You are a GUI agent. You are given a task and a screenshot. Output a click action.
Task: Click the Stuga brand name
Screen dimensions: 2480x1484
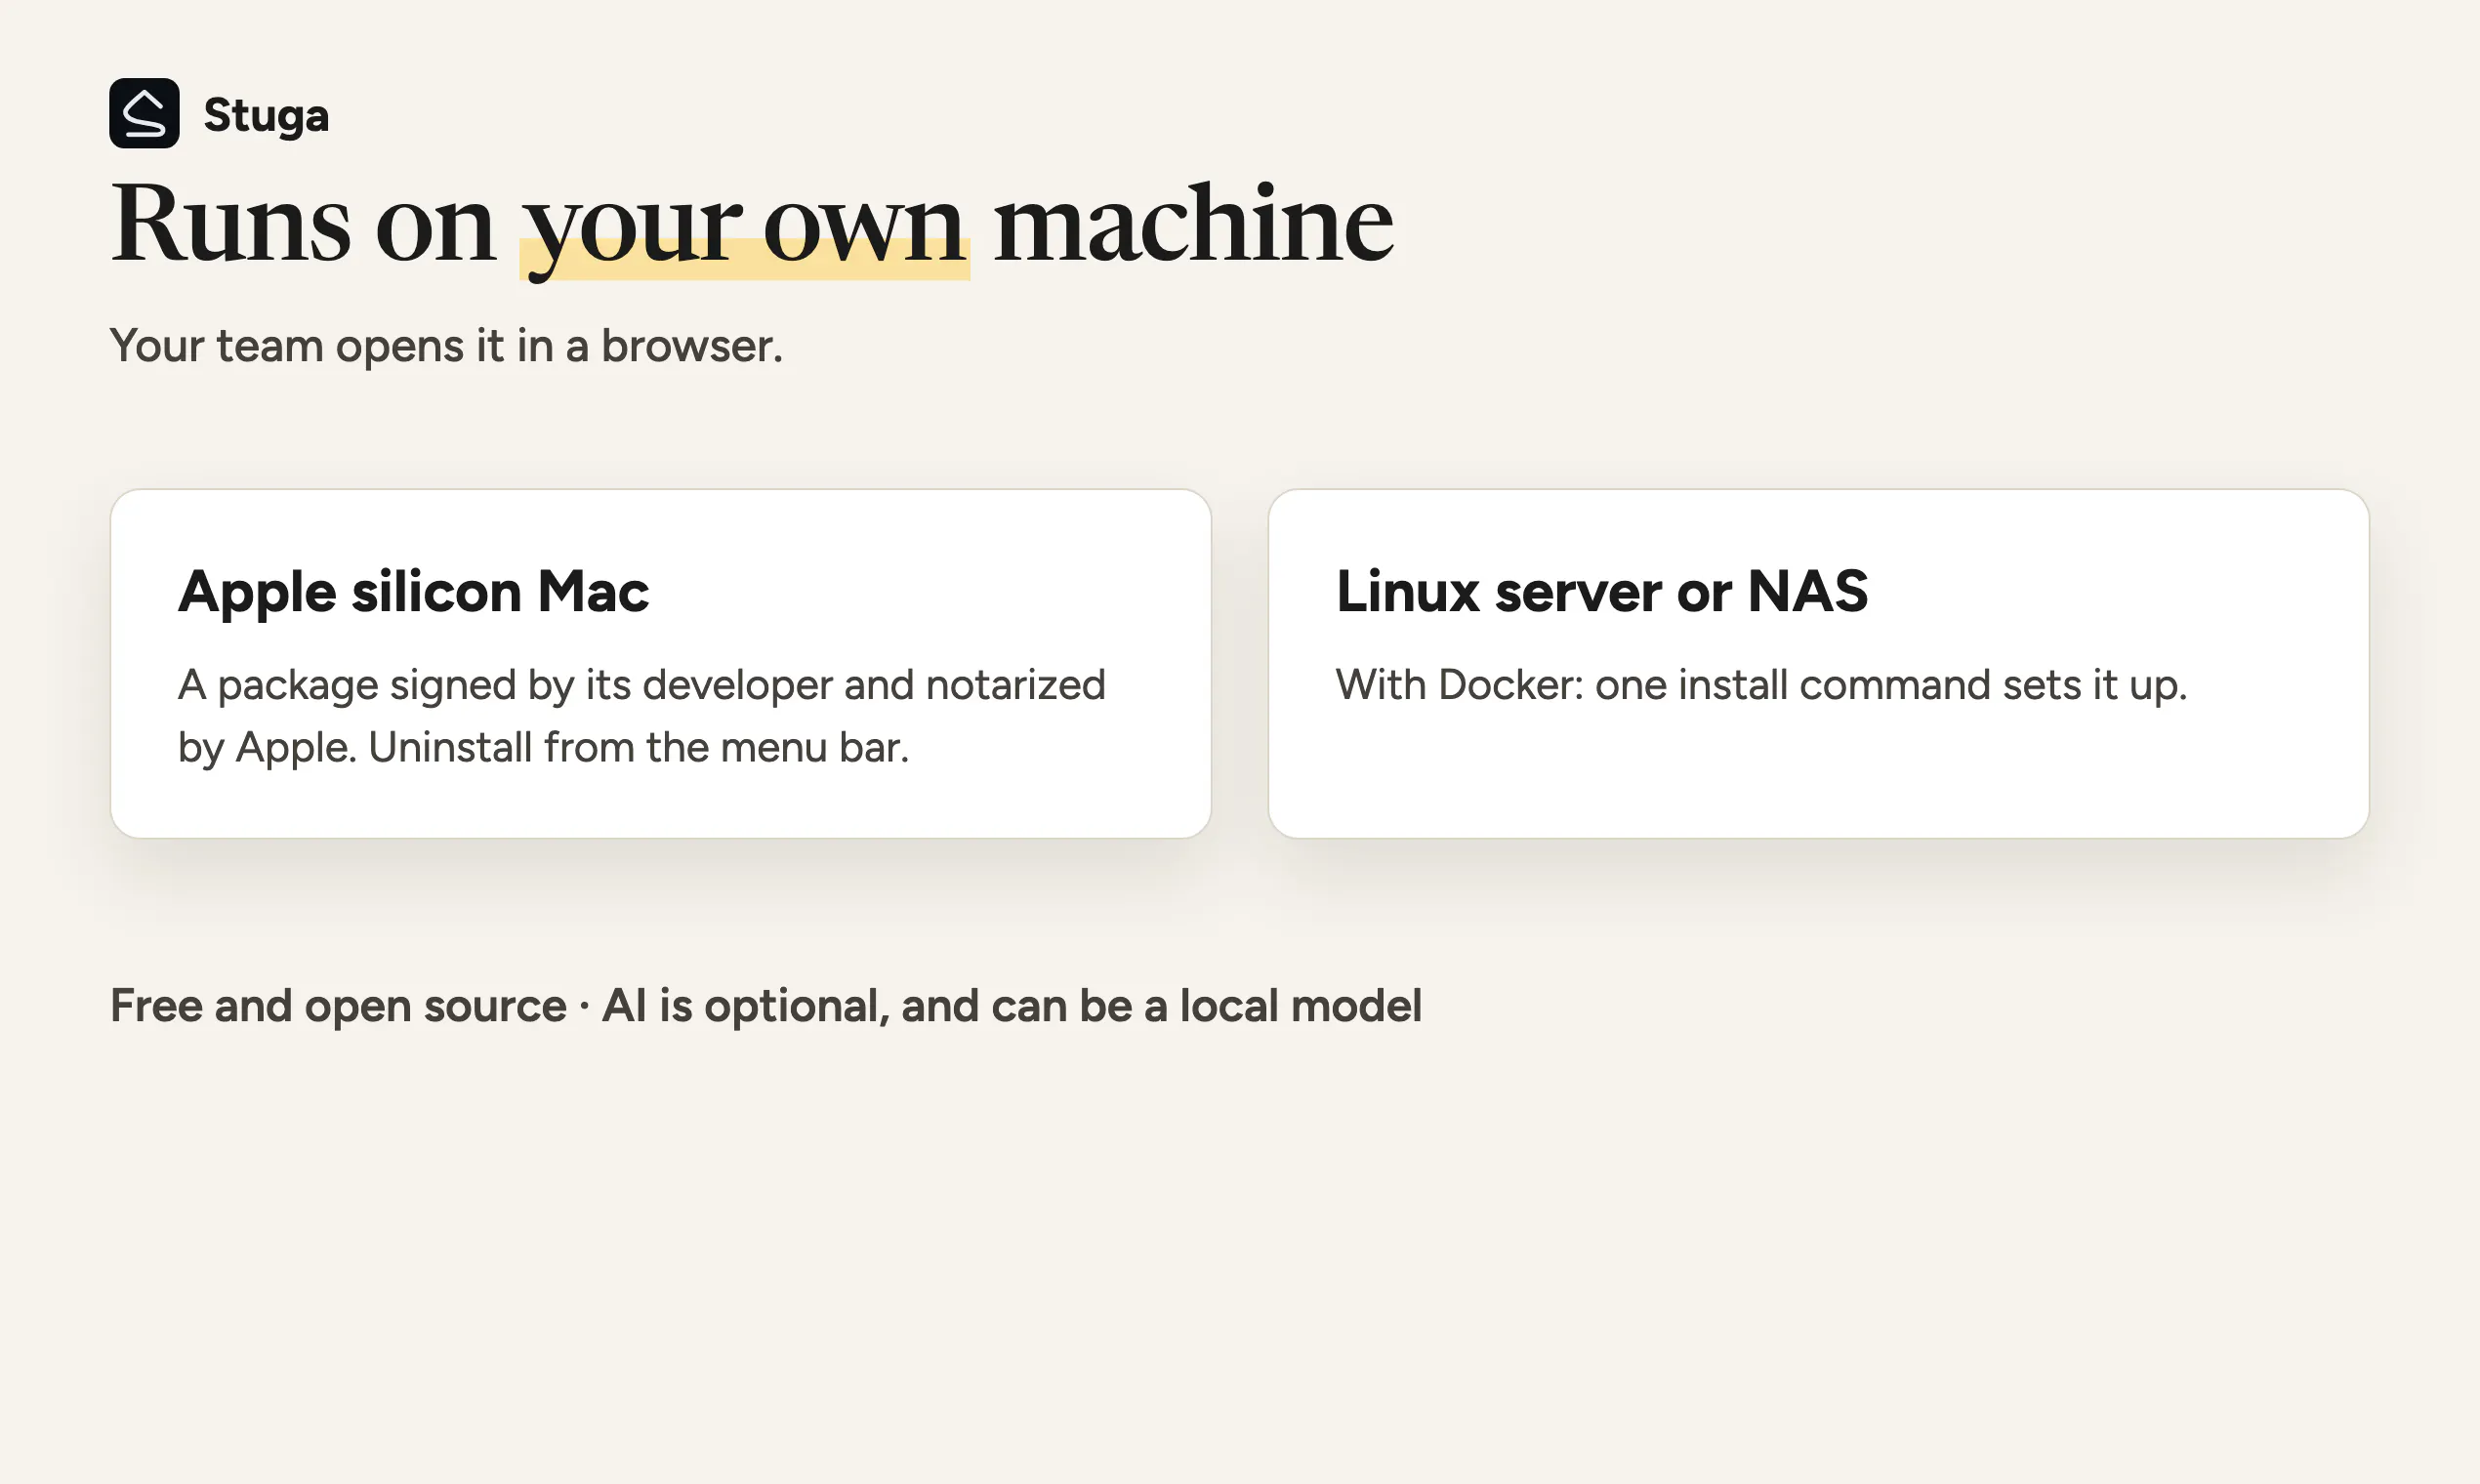tap(266, 115)
